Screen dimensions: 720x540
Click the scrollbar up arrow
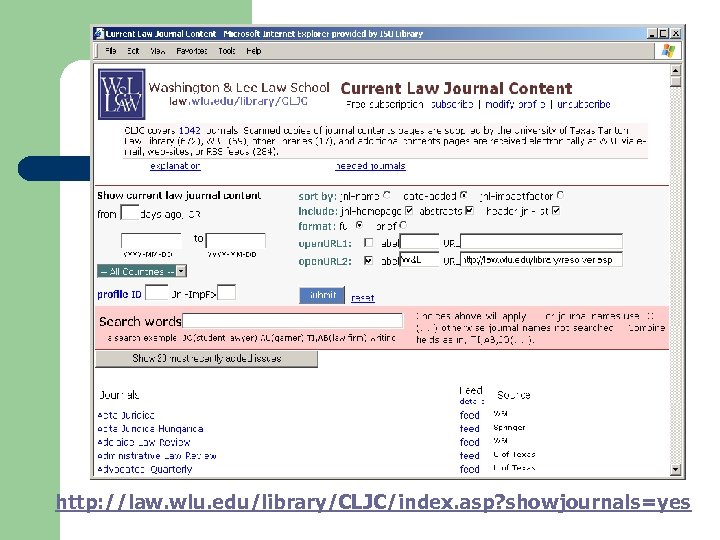pos(675,70)
